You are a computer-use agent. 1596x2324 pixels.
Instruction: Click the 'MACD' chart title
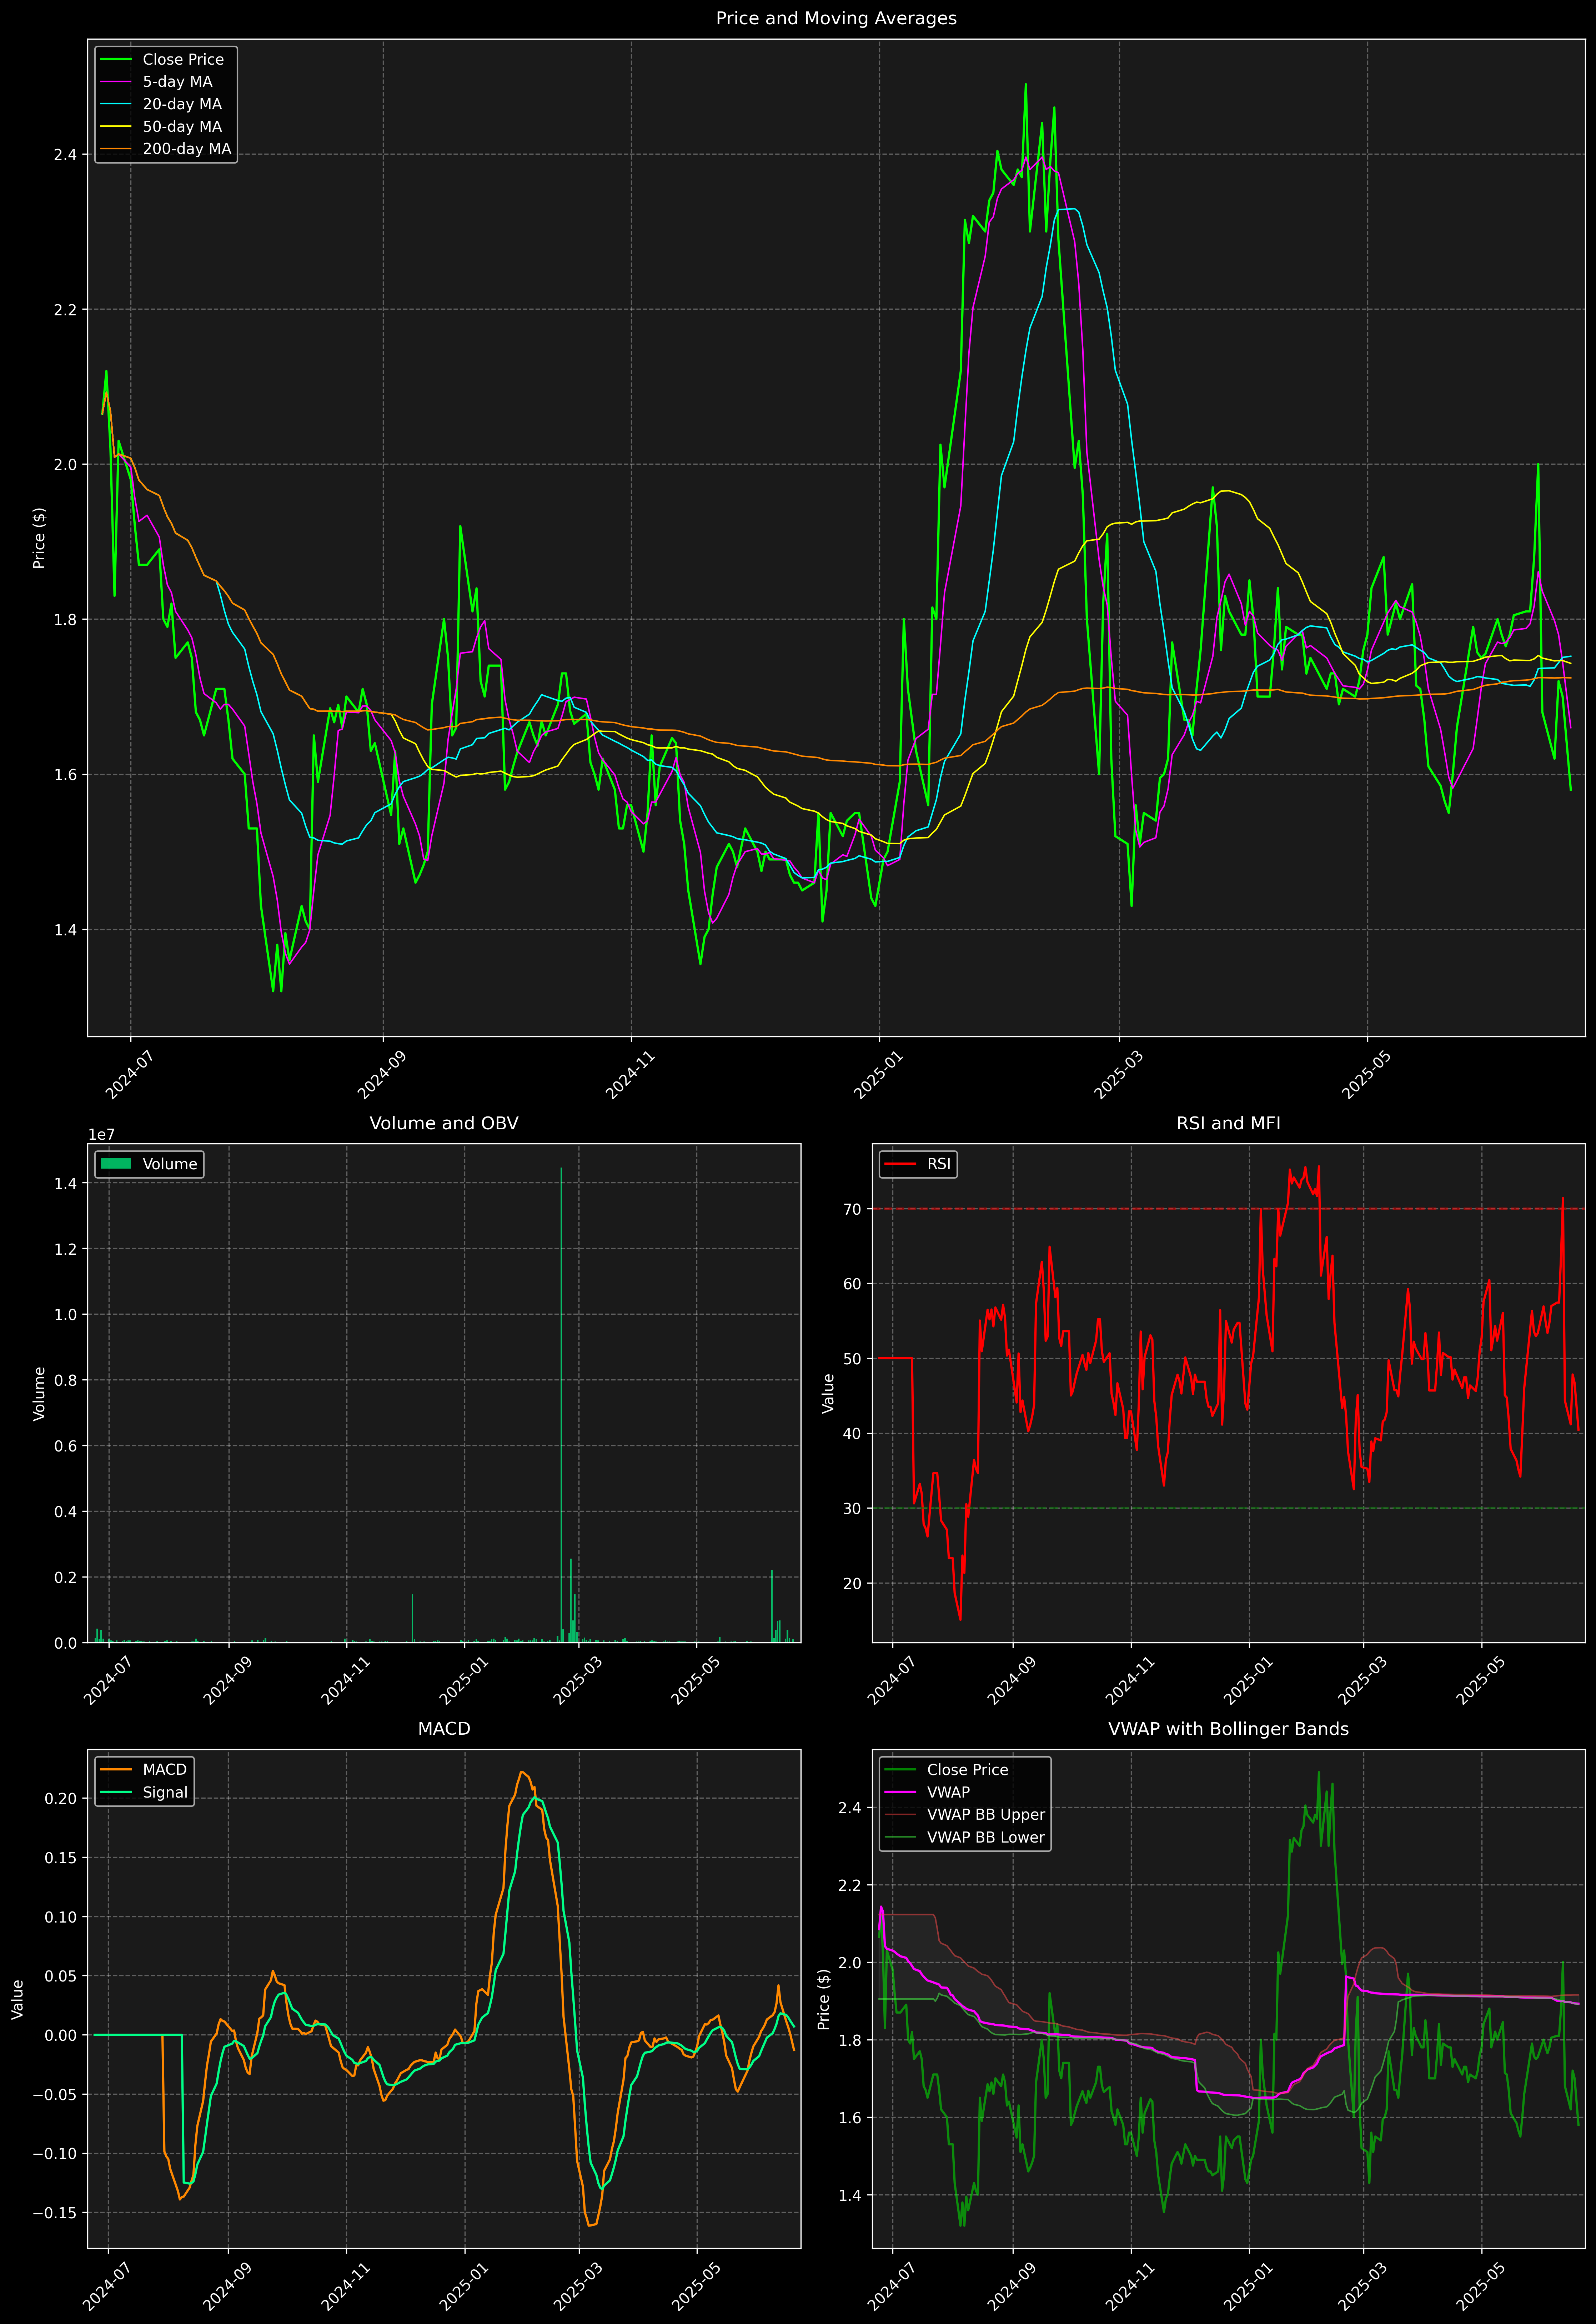click(x=444, y=1729)
